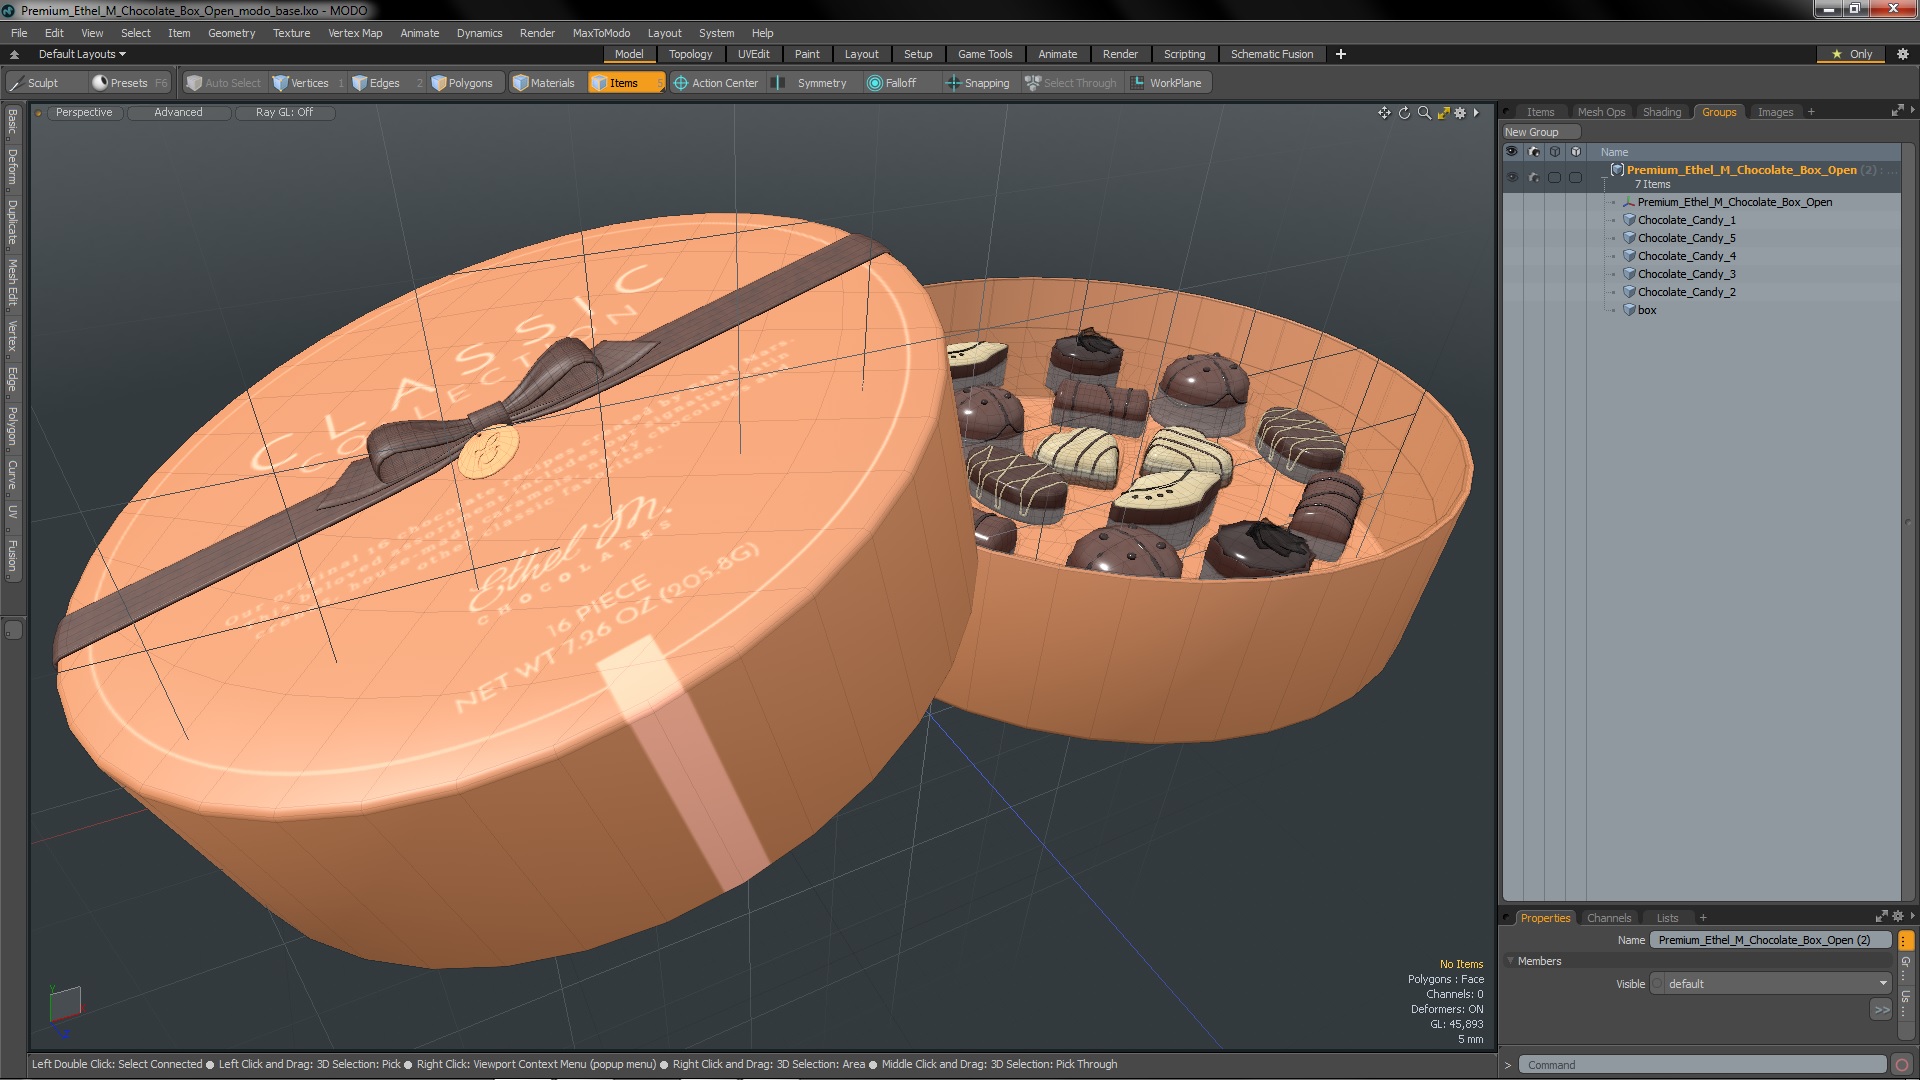Viewport: 1920px width, 1080px height.
Task: Expand Properties panel options arrow
Action: [1912, 916]
